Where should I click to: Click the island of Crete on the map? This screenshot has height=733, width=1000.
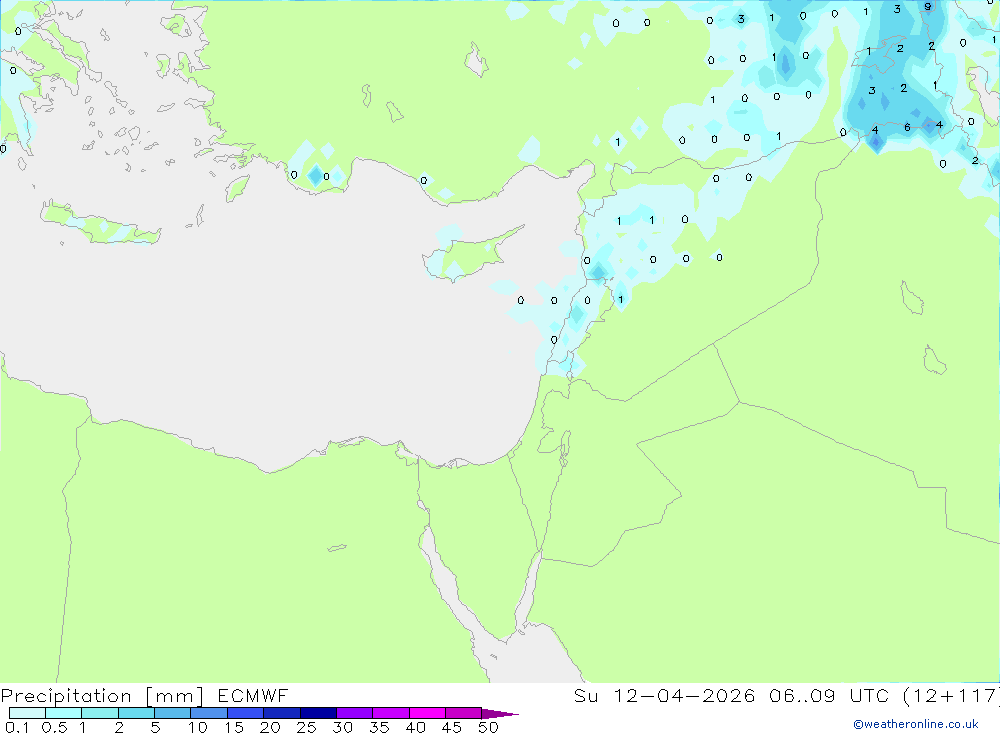click(x=99, y=223)
